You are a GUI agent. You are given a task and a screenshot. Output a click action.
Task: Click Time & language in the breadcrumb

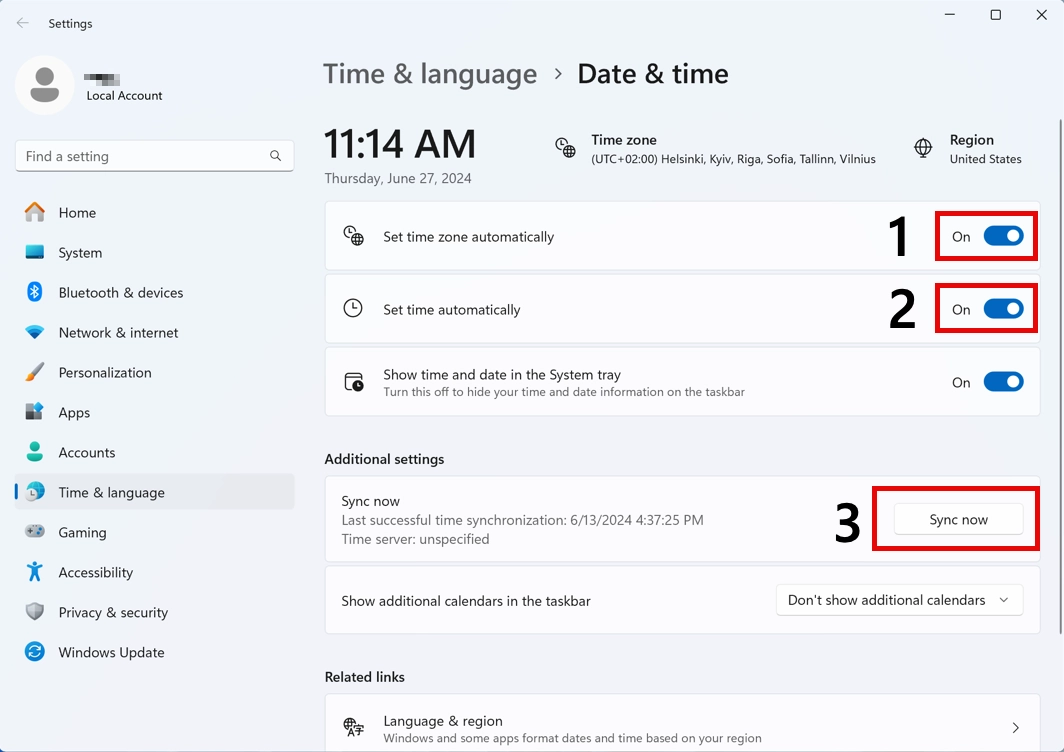point(430,73)
